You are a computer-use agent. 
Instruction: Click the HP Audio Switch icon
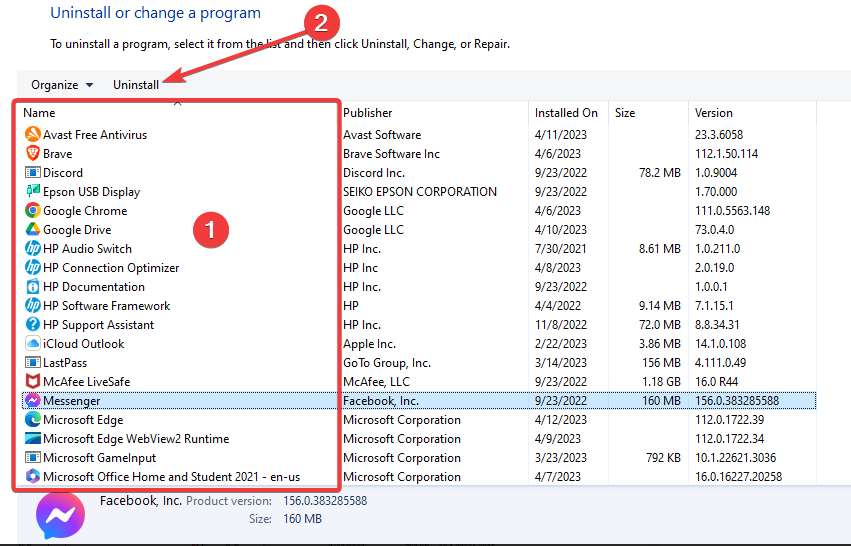tap(33, 248)
